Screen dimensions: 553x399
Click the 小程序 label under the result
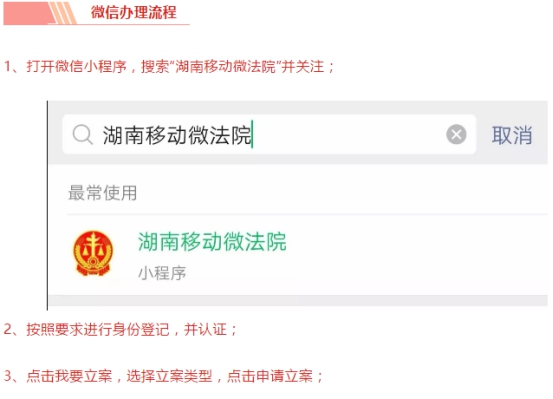[x=162, y=273]
